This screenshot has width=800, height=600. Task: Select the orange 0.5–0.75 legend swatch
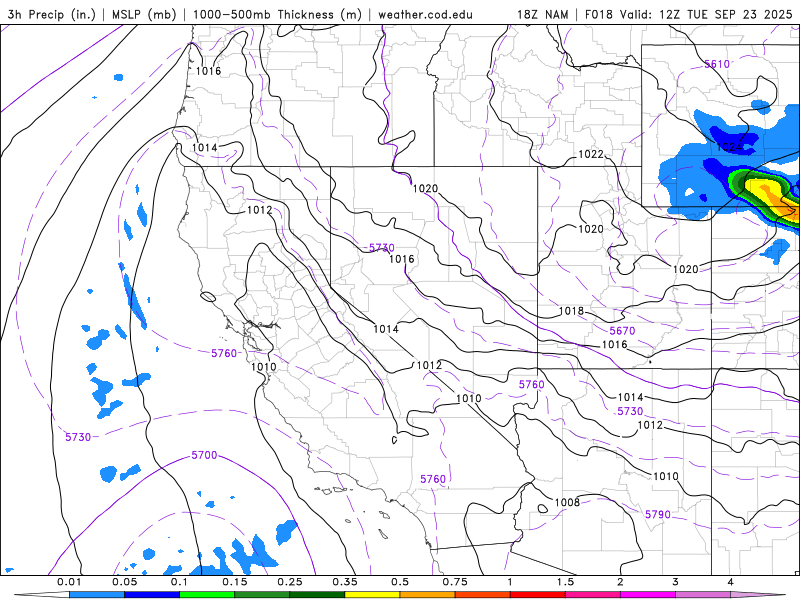428,595
